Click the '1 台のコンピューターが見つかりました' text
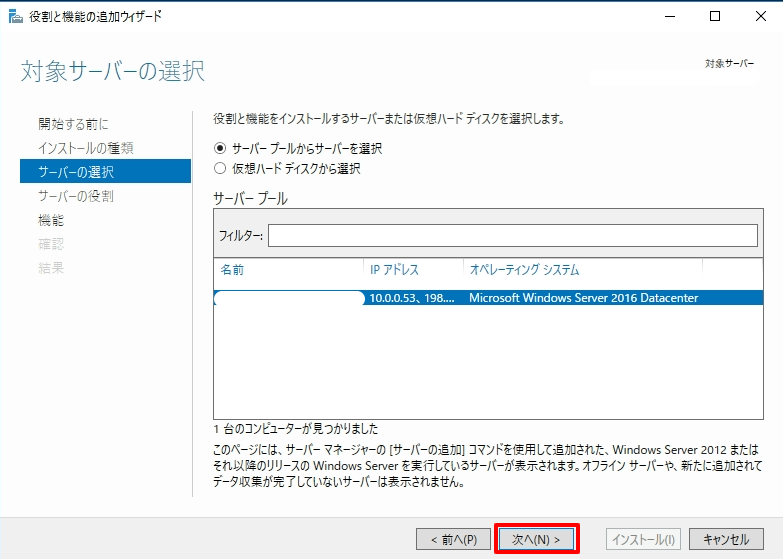 pyautogui.click(x=296, y=429)
